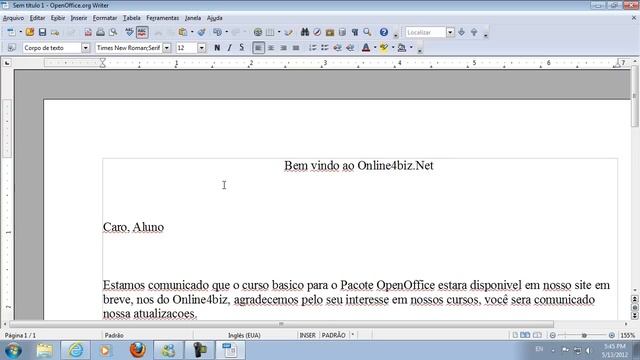Move the zoom slider handle
Screen dimensions: 640x360
point(584,335)
